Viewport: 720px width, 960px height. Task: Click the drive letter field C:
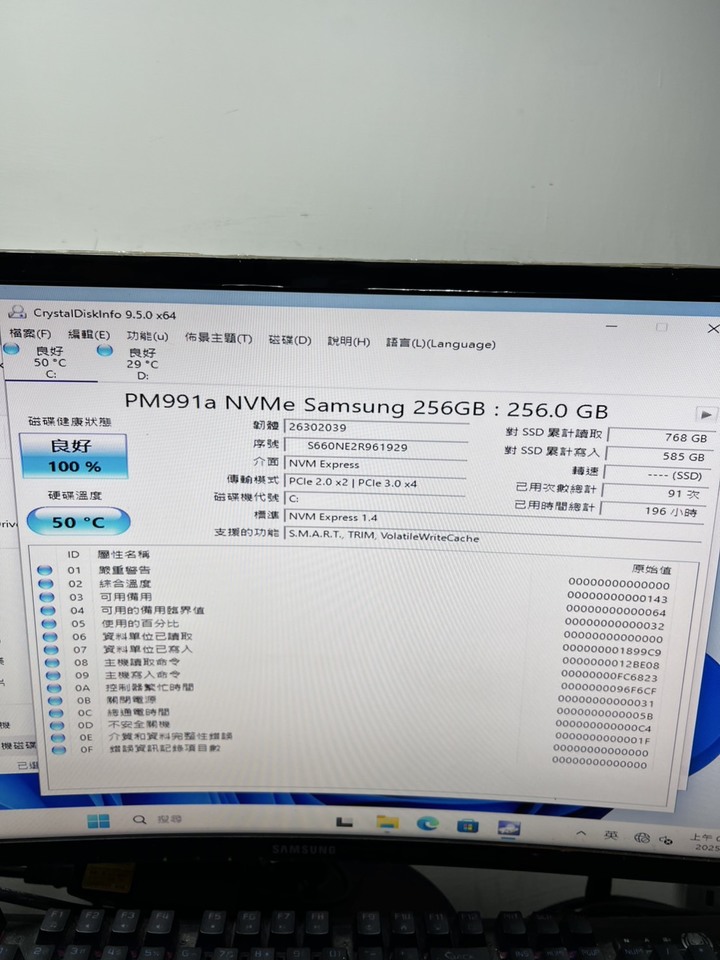[373, 499]
